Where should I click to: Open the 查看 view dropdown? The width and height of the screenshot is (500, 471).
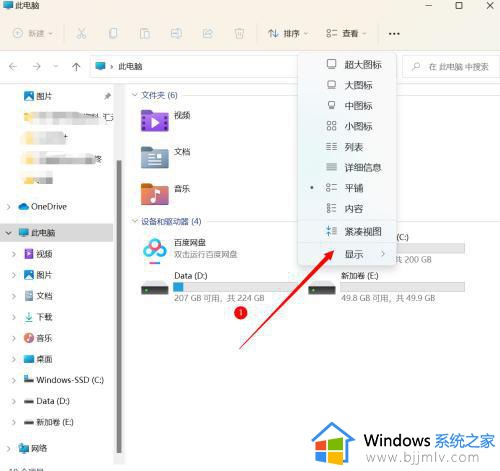click(x=346, y=33)
